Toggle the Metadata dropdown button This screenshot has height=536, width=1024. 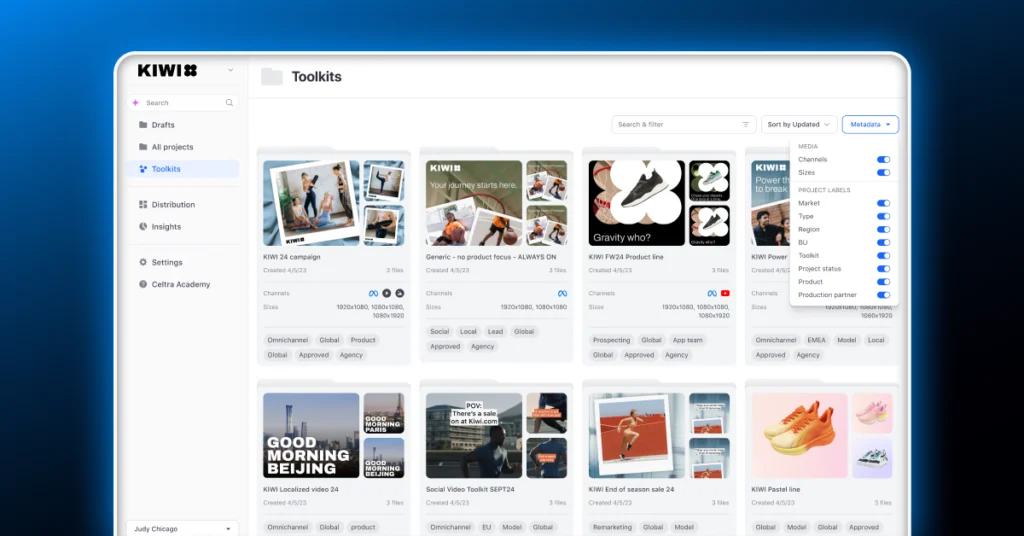tap(870, 124)
